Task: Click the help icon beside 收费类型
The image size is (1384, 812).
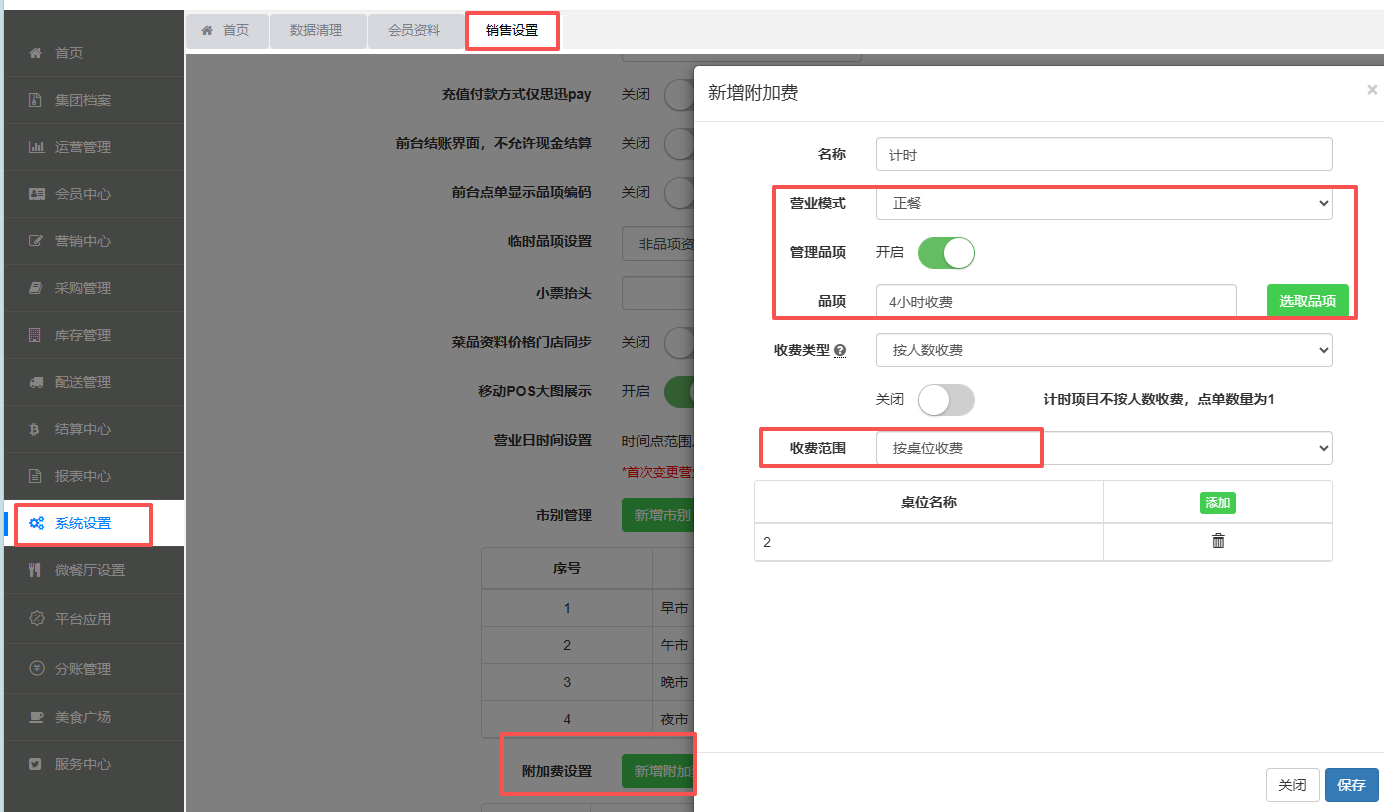Action: (x=840, y=351)
